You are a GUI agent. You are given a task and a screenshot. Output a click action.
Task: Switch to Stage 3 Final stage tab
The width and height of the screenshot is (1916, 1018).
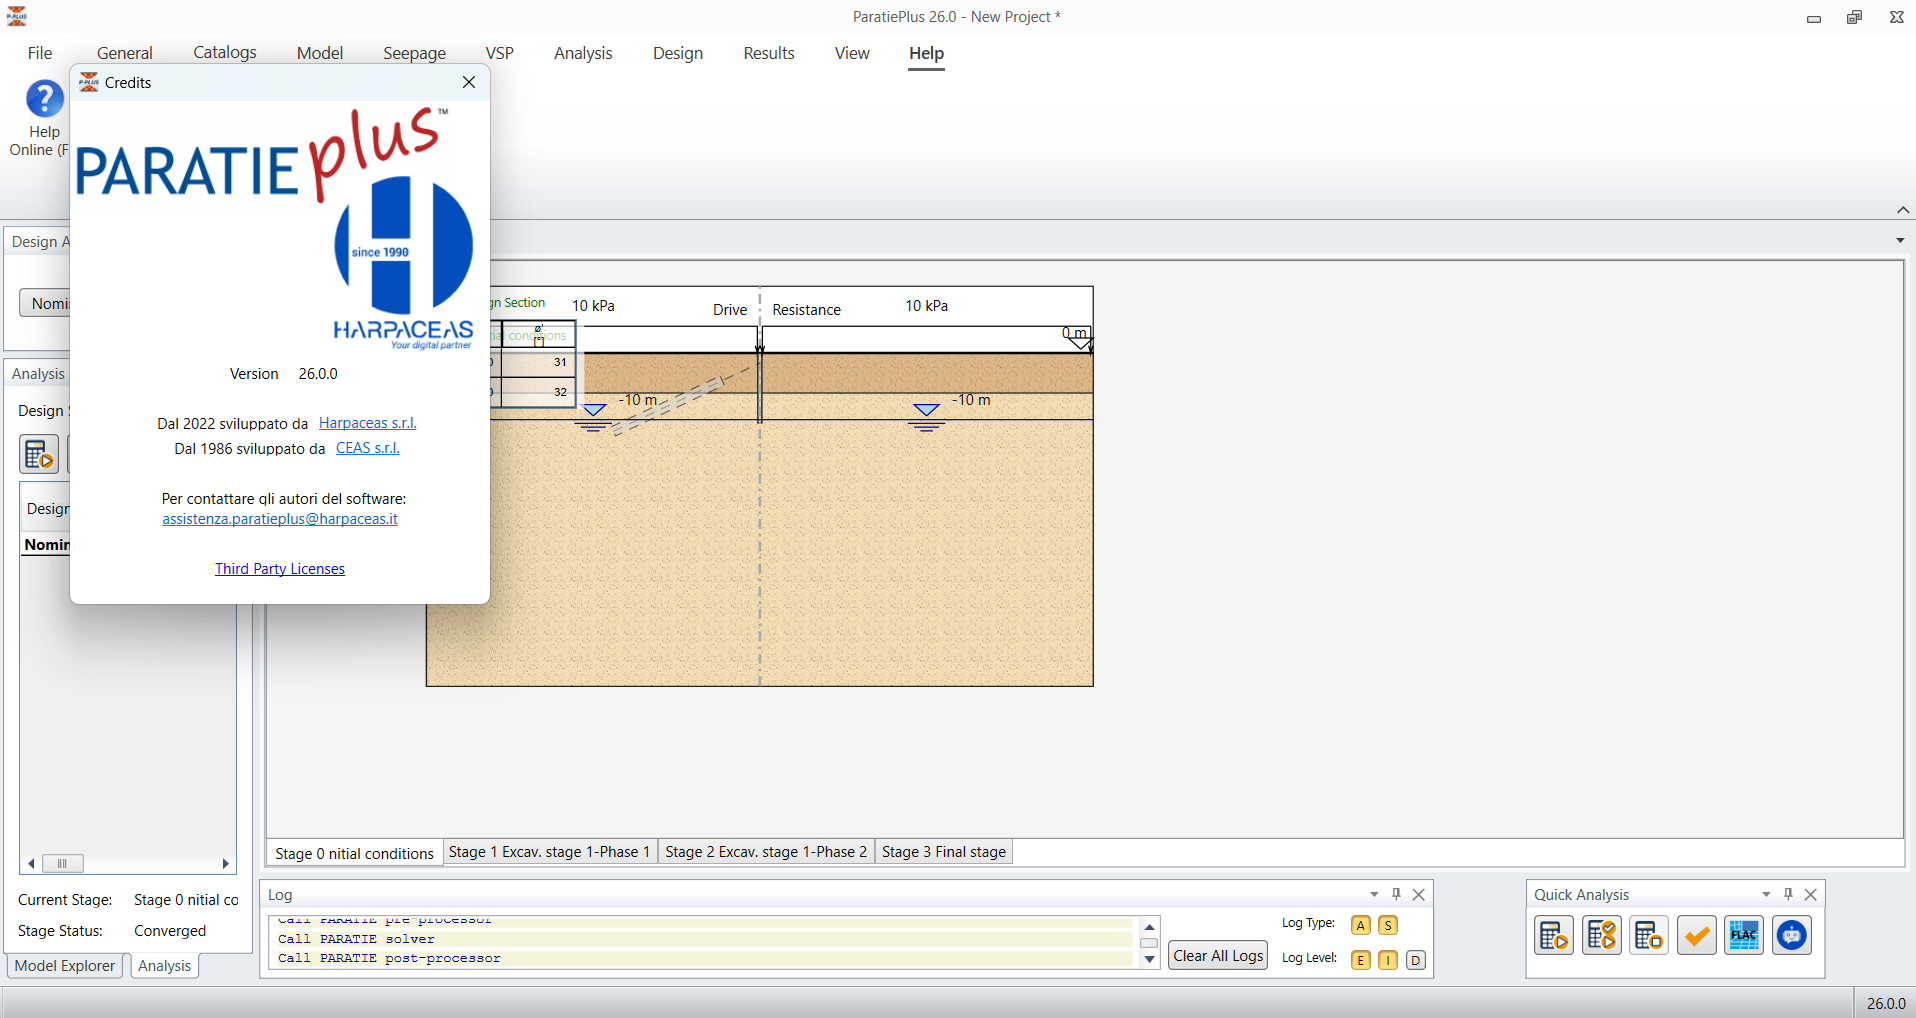(x=944, y=852)
